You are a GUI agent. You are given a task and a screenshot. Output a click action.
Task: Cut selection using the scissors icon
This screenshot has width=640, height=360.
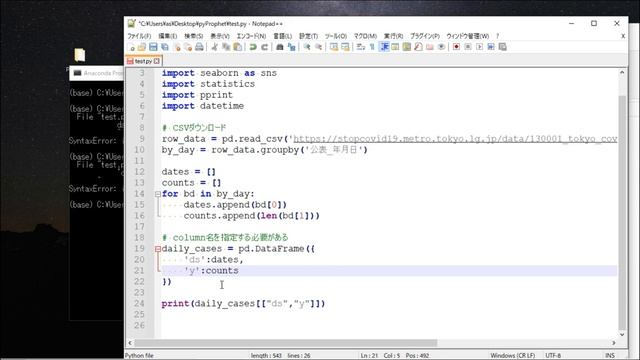(214, 47)
